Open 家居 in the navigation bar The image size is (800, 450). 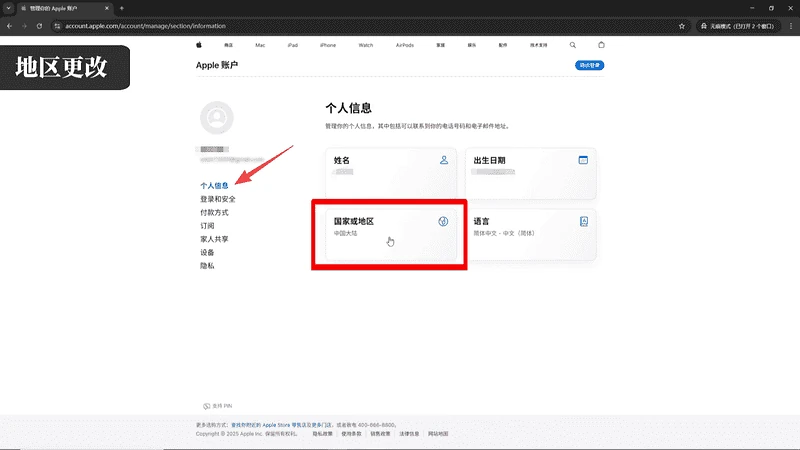tap(441, 45)
